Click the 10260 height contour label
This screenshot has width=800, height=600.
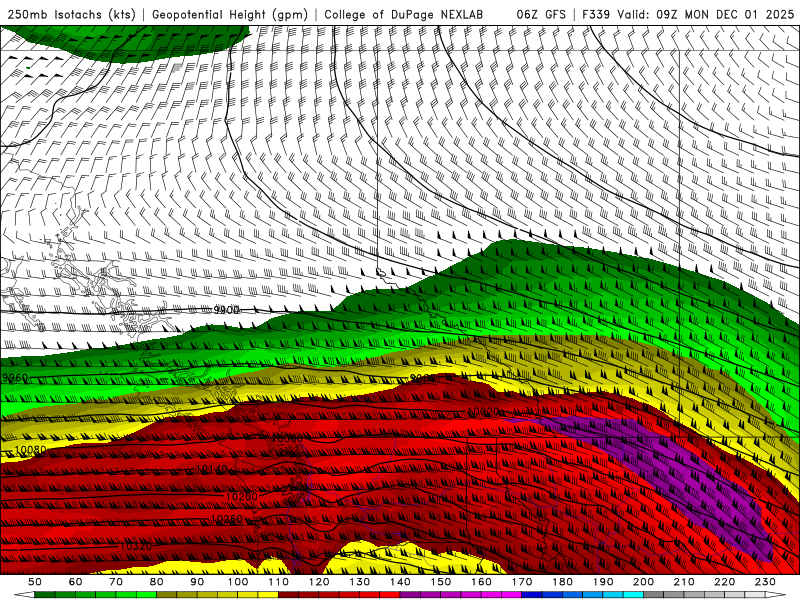click(x=227, y=519)
